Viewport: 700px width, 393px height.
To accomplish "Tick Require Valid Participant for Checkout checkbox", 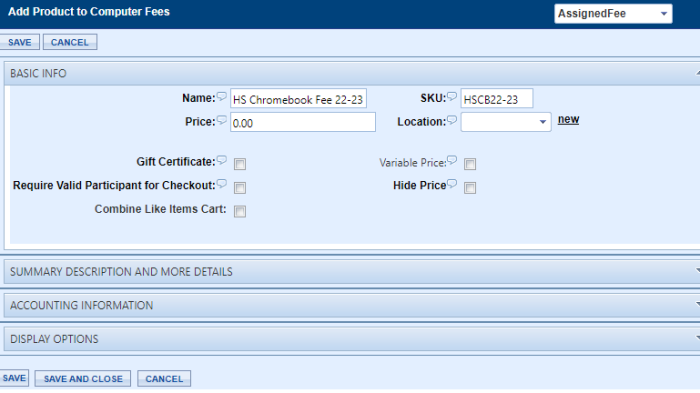I will [240, 188].
